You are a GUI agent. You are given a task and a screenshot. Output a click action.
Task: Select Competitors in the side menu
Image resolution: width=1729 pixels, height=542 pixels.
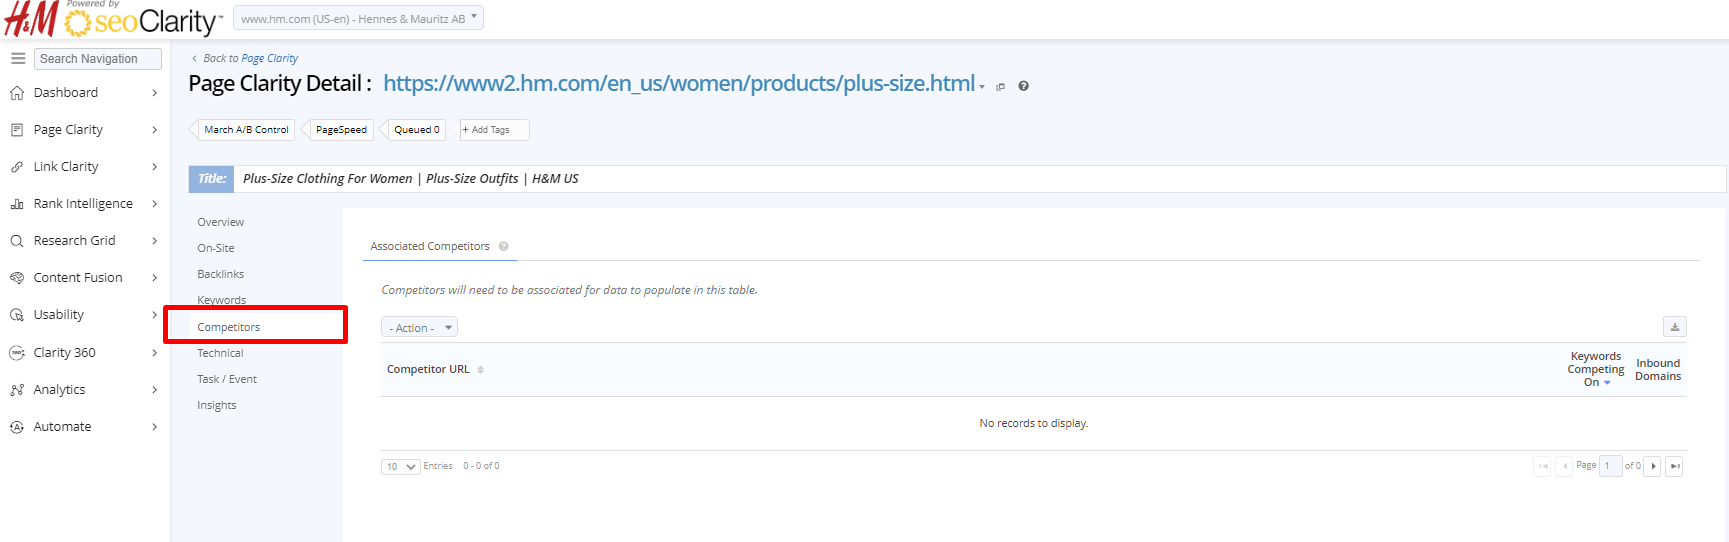(229, 327)
